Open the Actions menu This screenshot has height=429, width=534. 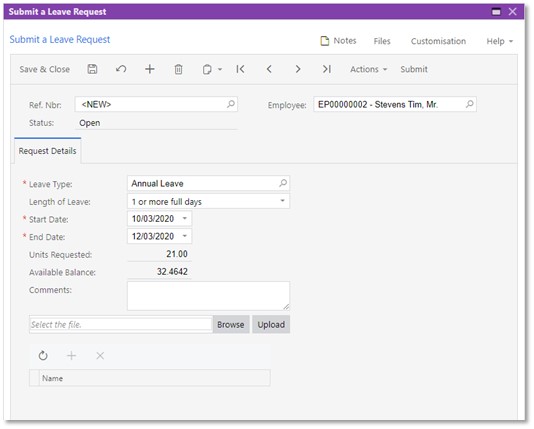(x=368, y=69)
